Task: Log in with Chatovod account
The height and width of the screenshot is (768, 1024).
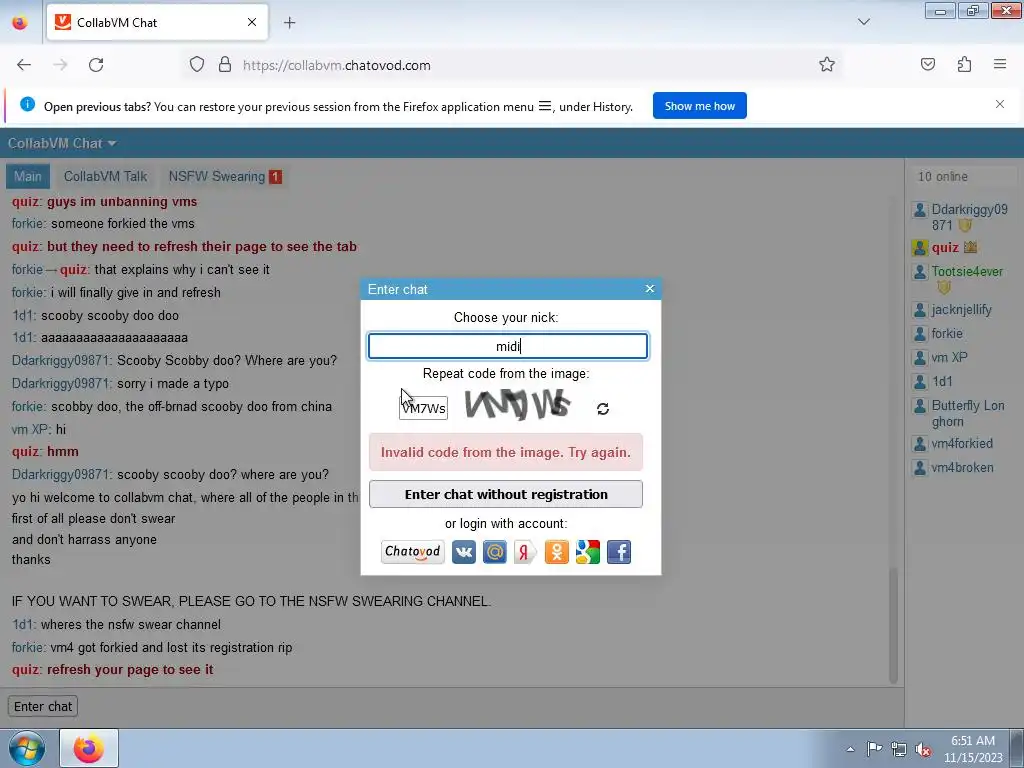Action: 413,552
